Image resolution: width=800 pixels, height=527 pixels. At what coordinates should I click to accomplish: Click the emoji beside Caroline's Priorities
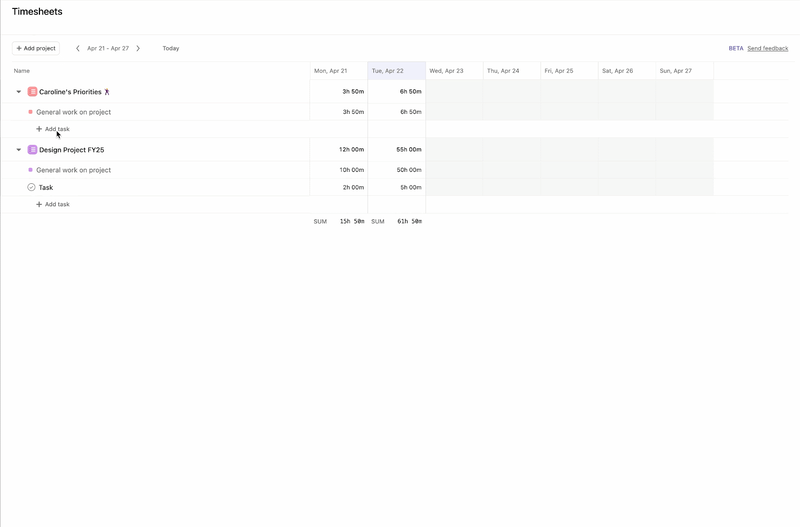pyautogui.click(x=107, y=92)
